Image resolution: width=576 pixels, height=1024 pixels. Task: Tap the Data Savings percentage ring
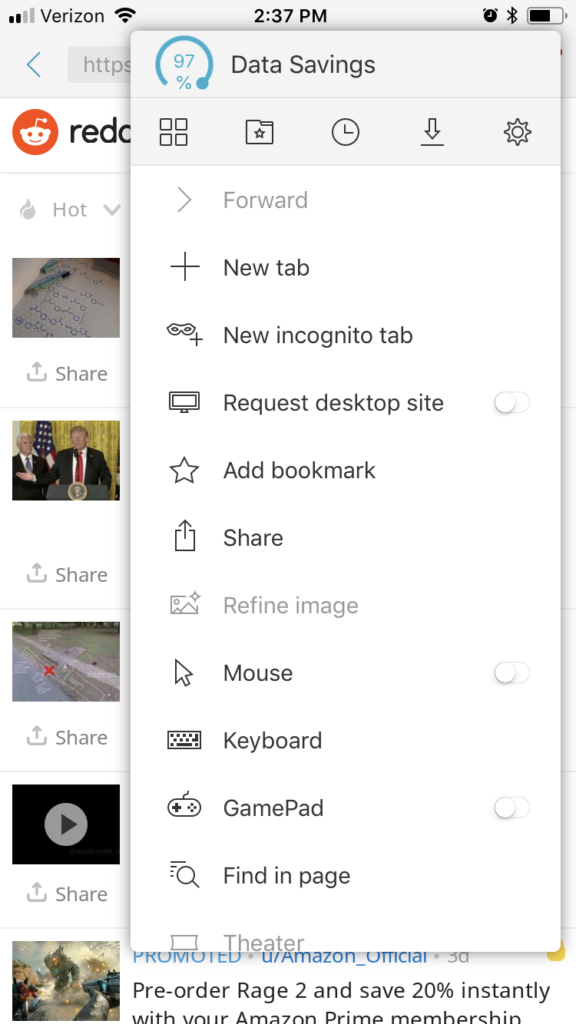[x=184, y=64]
